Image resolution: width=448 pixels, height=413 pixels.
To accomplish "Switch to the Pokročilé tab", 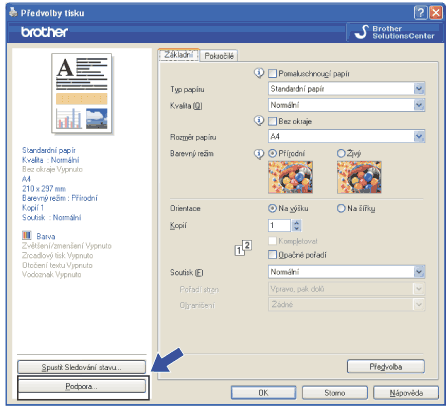I will point(219,56).
